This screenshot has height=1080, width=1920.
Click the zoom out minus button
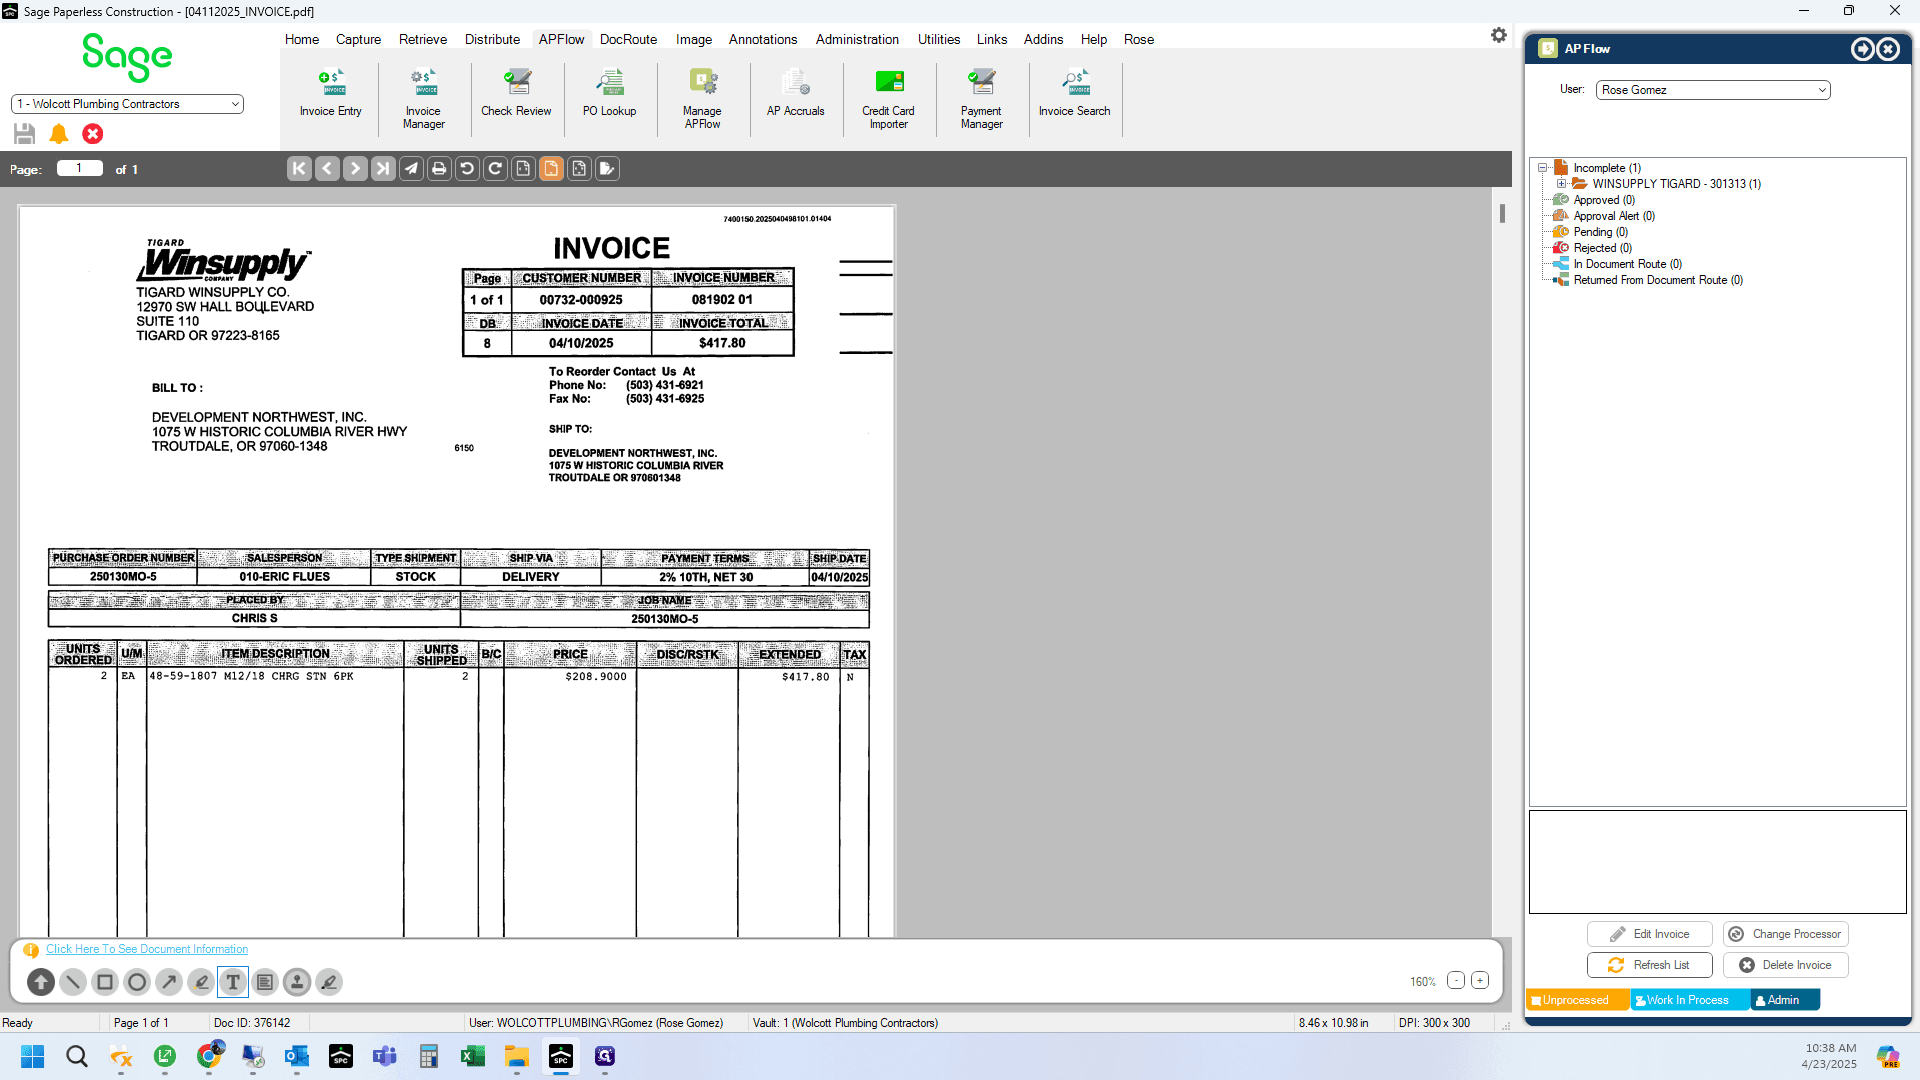(x=1456, y=981)
